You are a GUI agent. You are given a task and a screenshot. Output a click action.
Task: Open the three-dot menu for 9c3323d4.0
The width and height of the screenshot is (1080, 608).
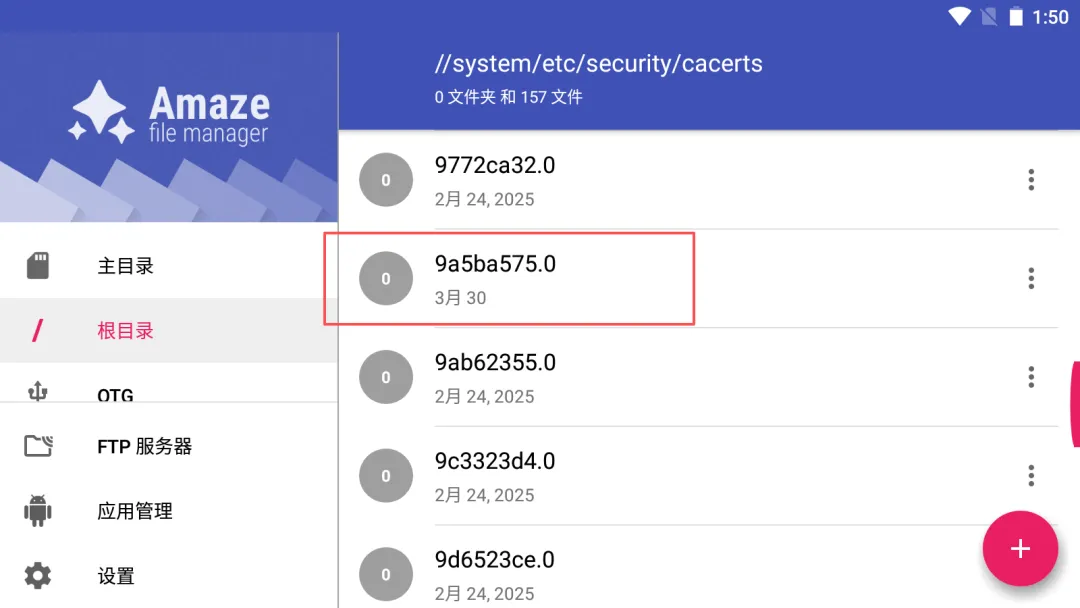(x=1031, y=476)
